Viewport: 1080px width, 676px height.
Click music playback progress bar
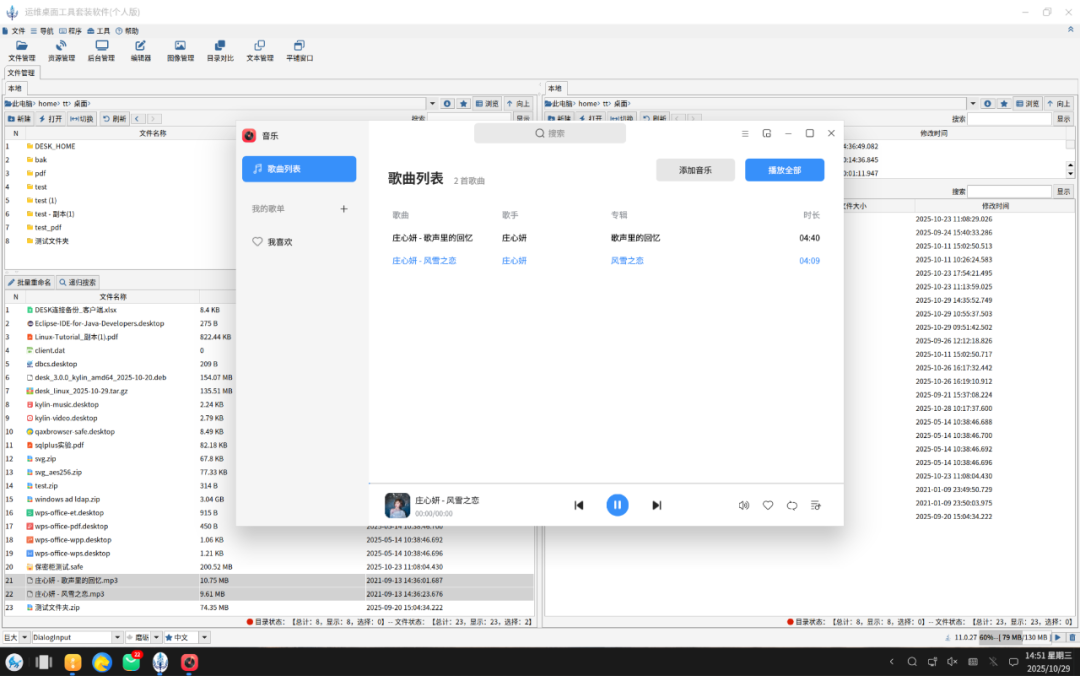(x=606, y=483)
